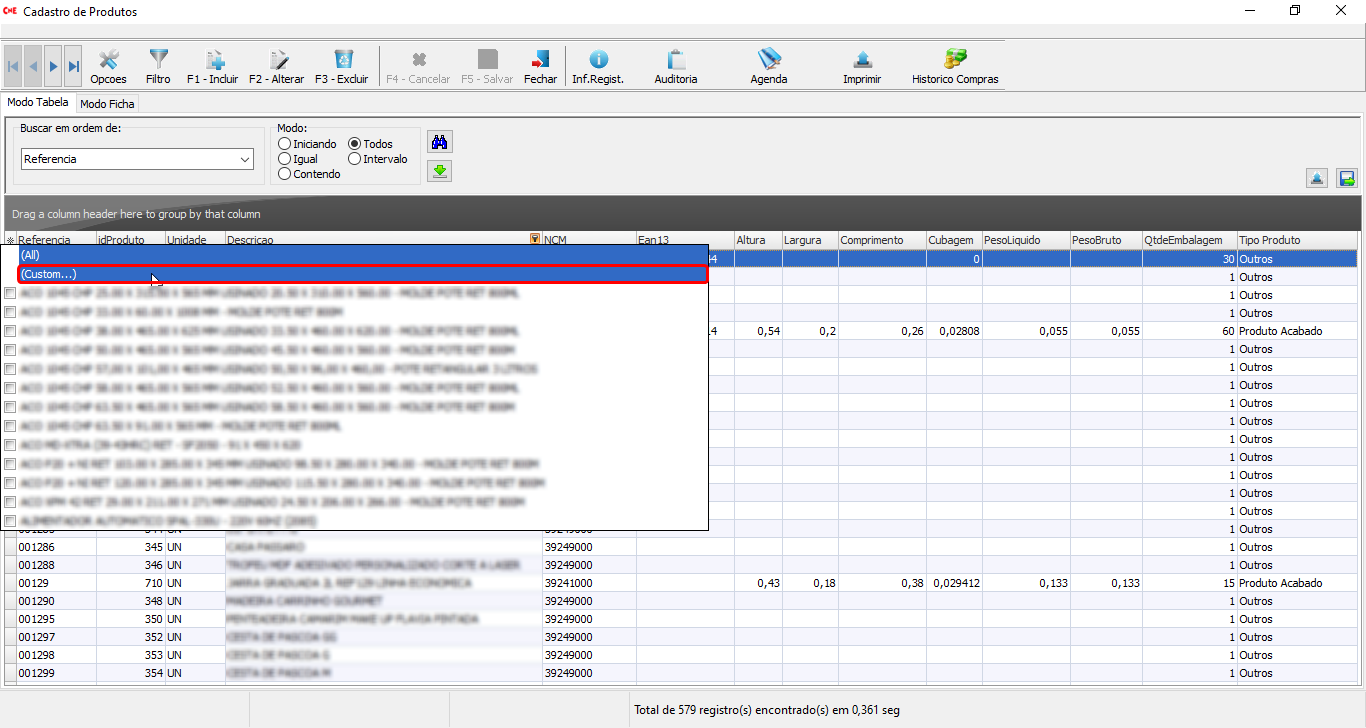Click F3 - Excluir trash icon
1366x728 pixels.
tap(342, 67)
